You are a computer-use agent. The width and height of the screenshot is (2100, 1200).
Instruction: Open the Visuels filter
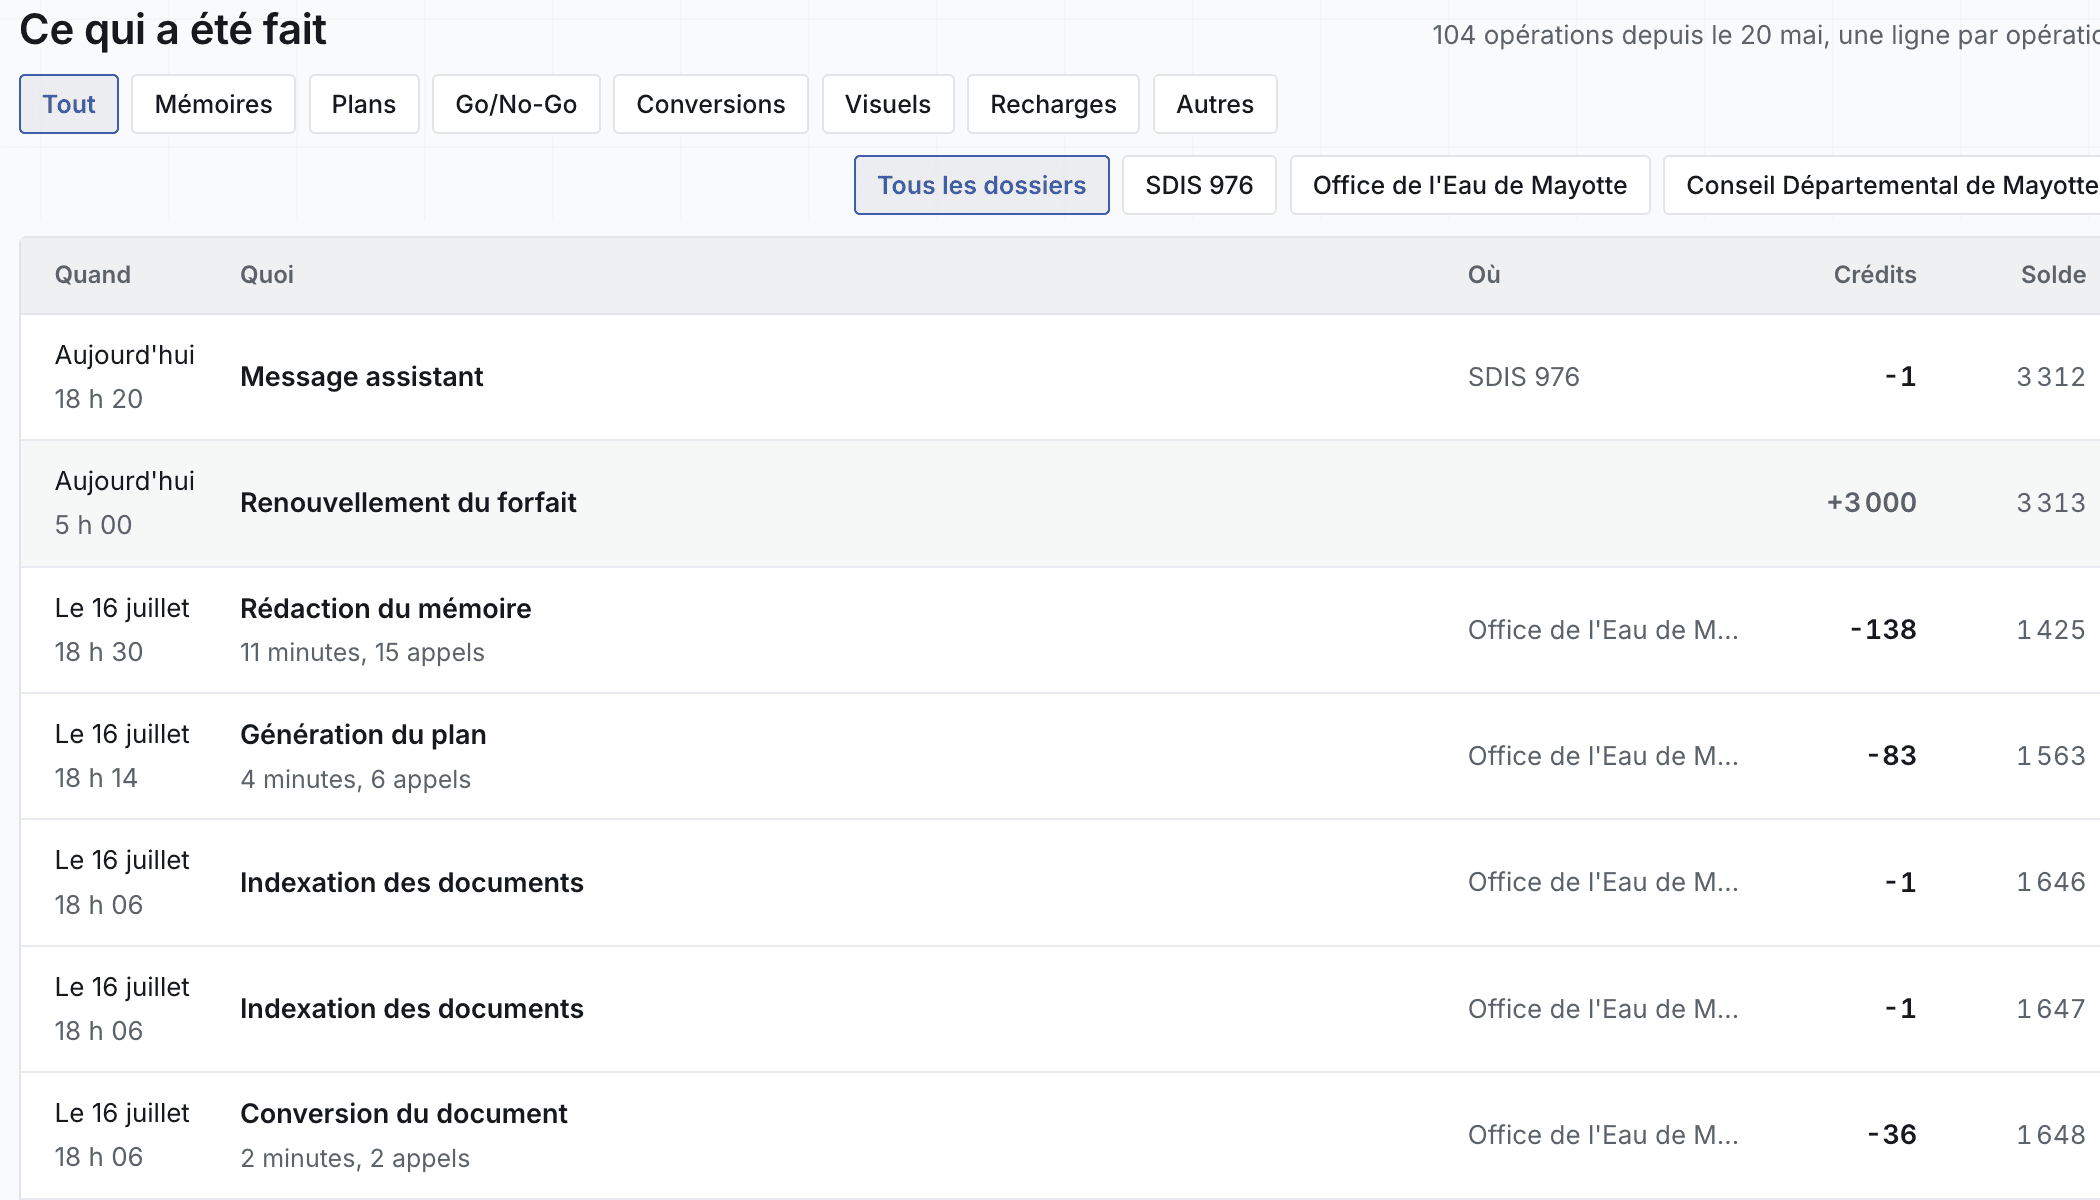(x=888, y=104)
